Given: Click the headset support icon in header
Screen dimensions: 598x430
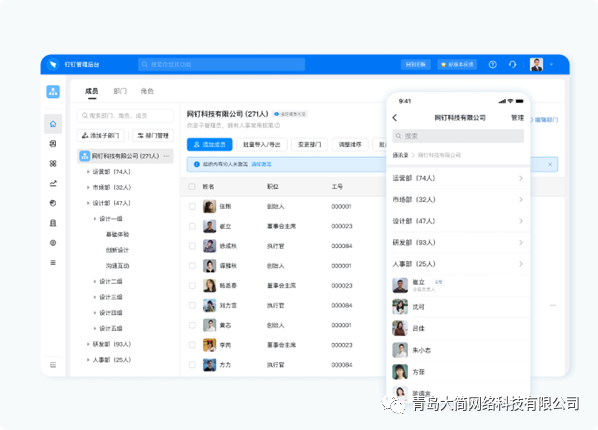Looking at the screenshot, I should tap(513, 64).
